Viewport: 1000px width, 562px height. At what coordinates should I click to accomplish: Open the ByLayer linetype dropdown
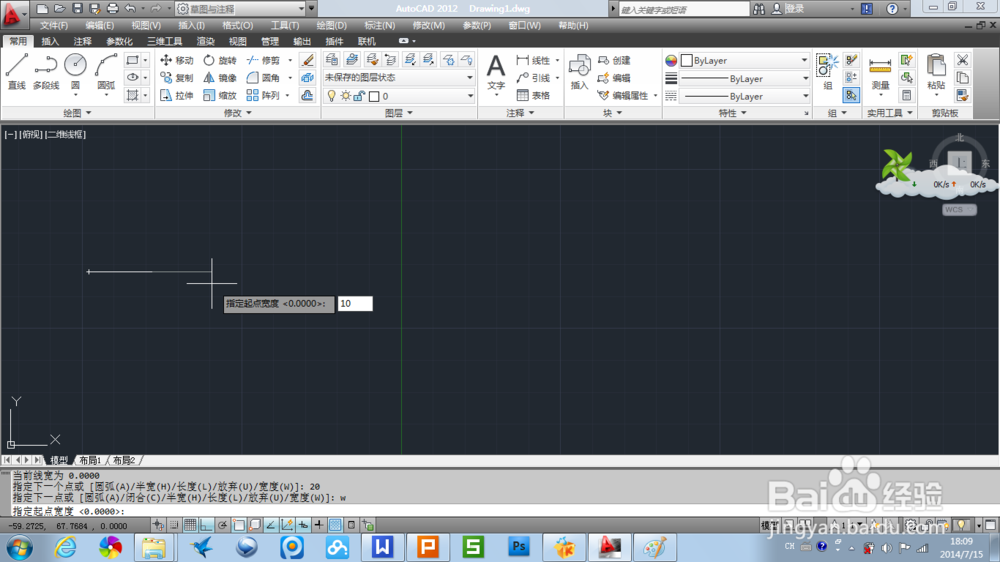click(744, 96)
